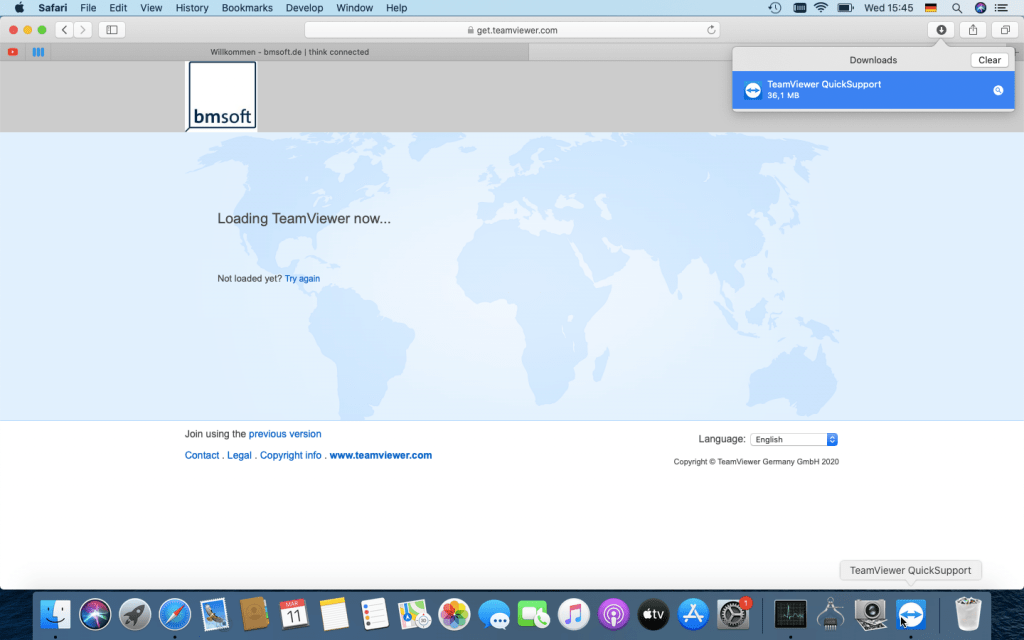Screen dimensions: 1024x640
Task: Click the Safari forward navigation arrow
Action: coord(82,29)
